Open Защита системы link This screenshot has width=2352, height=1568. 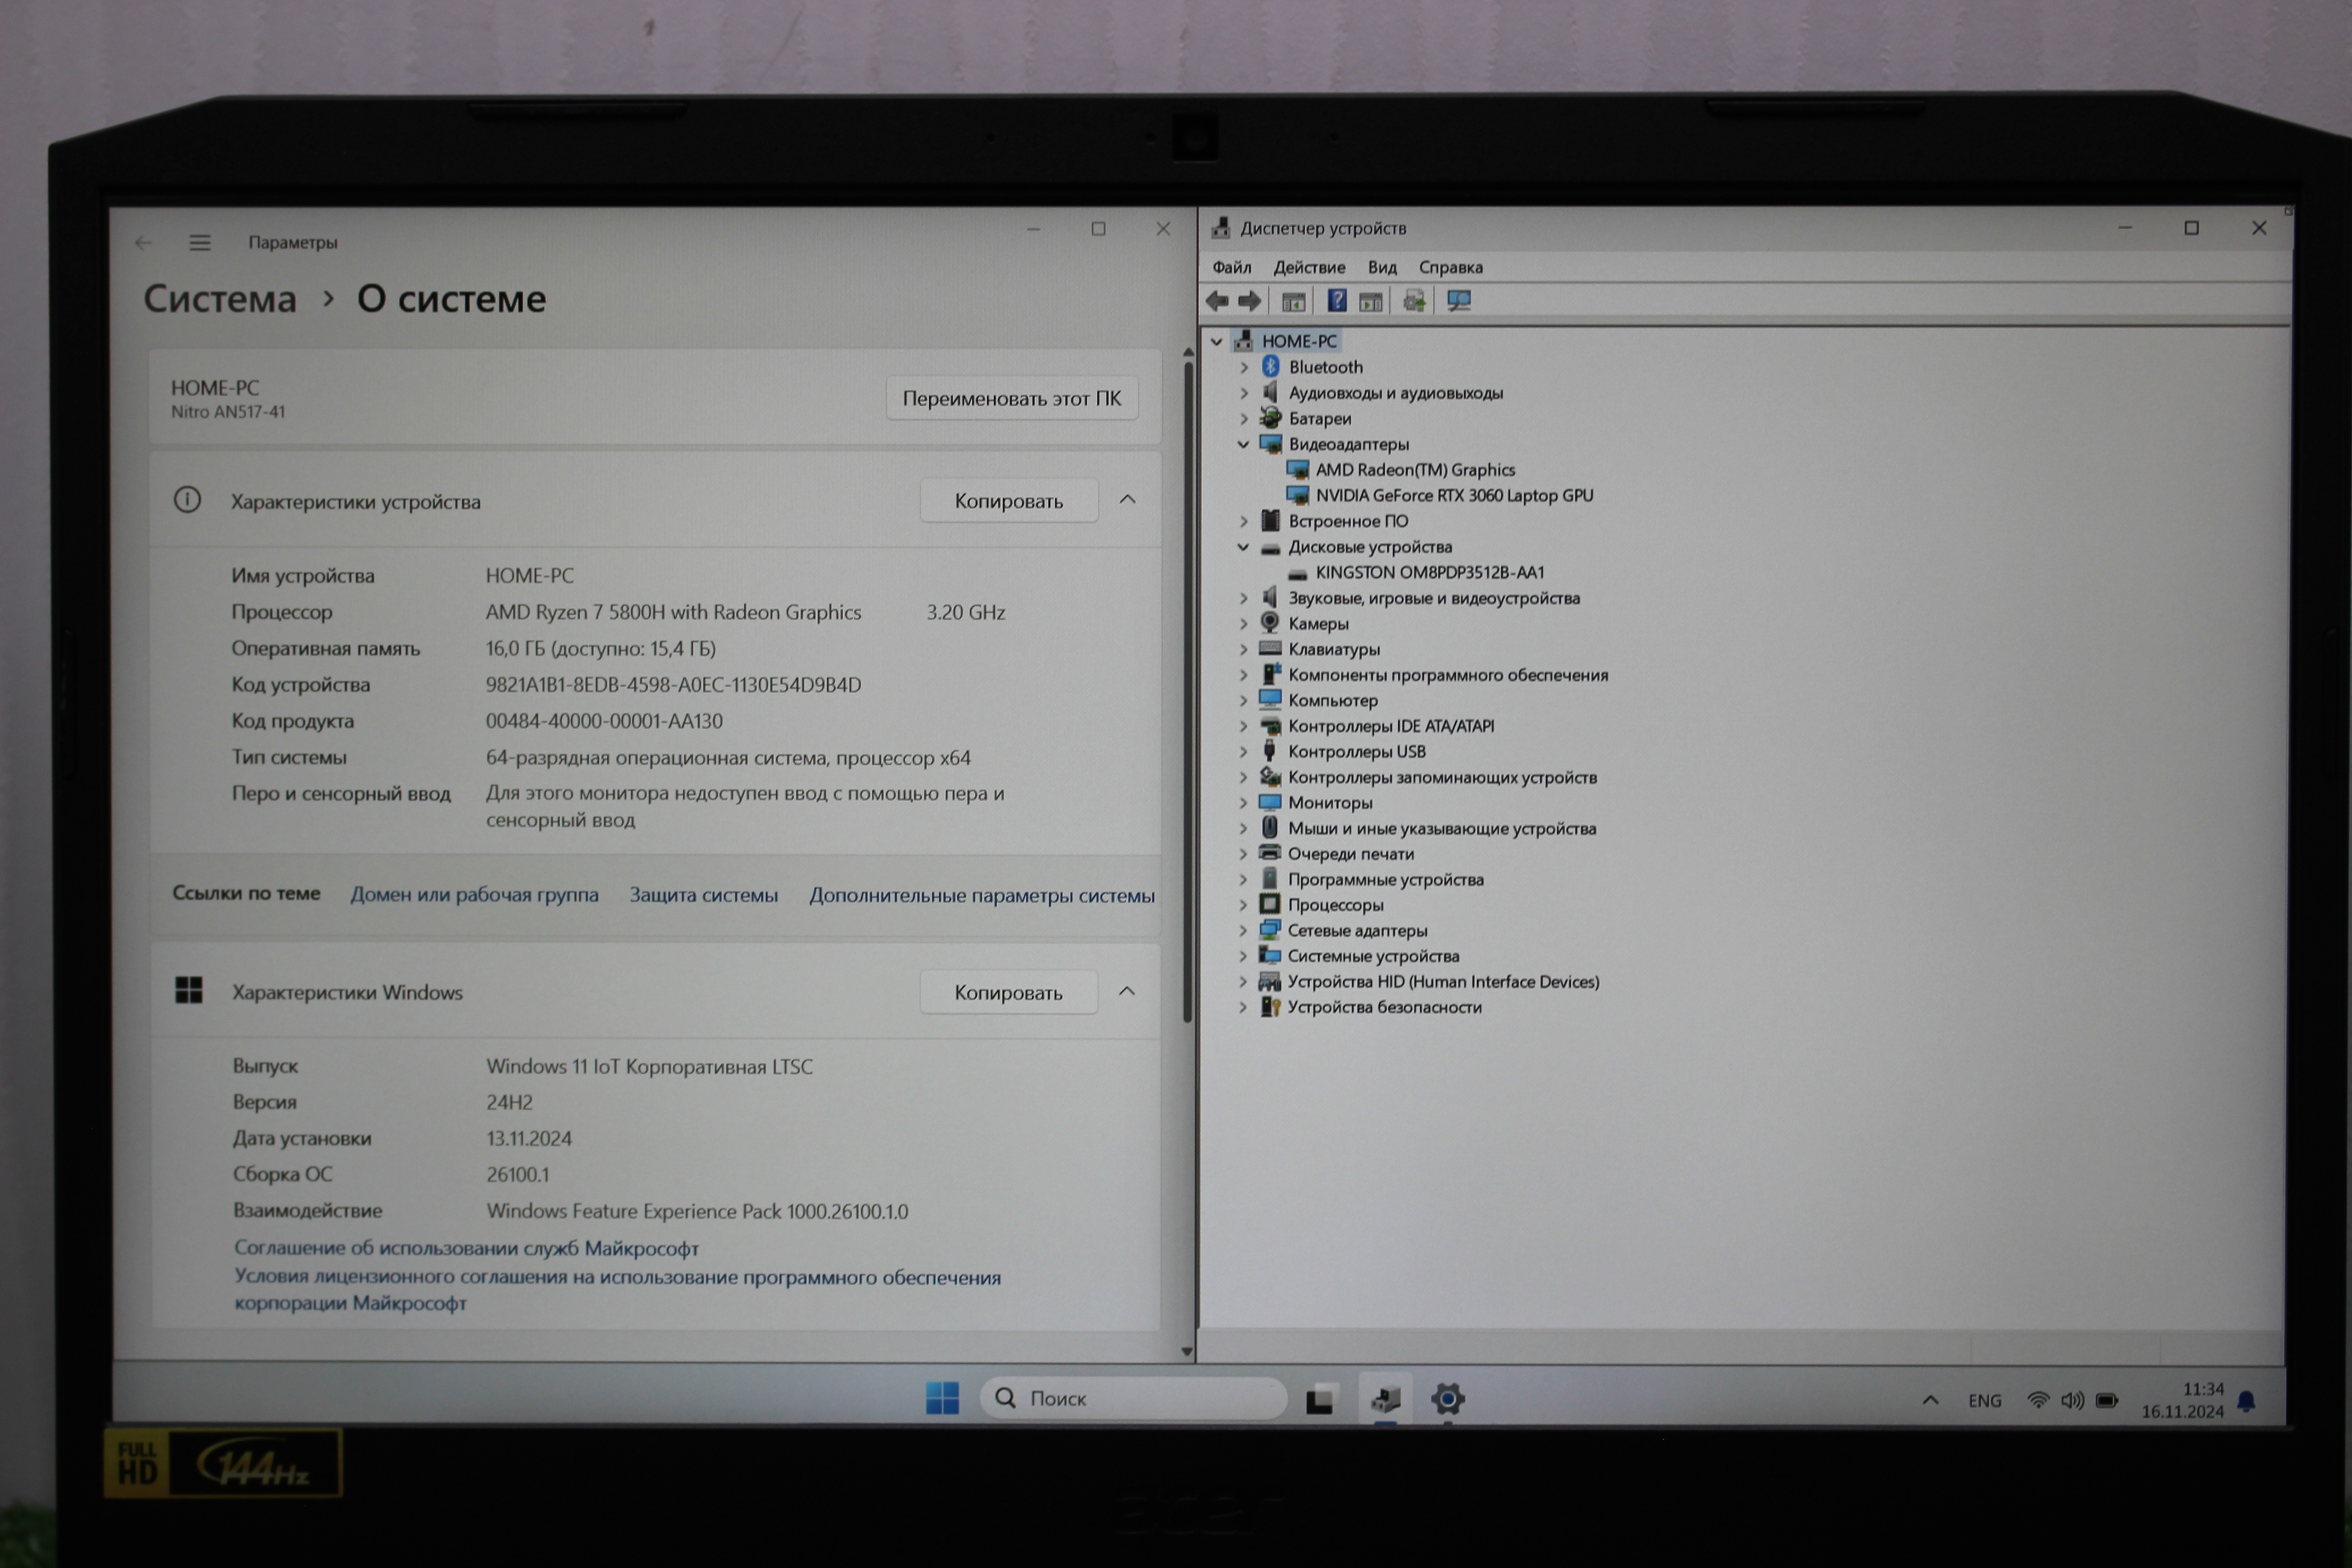[703, 895]
